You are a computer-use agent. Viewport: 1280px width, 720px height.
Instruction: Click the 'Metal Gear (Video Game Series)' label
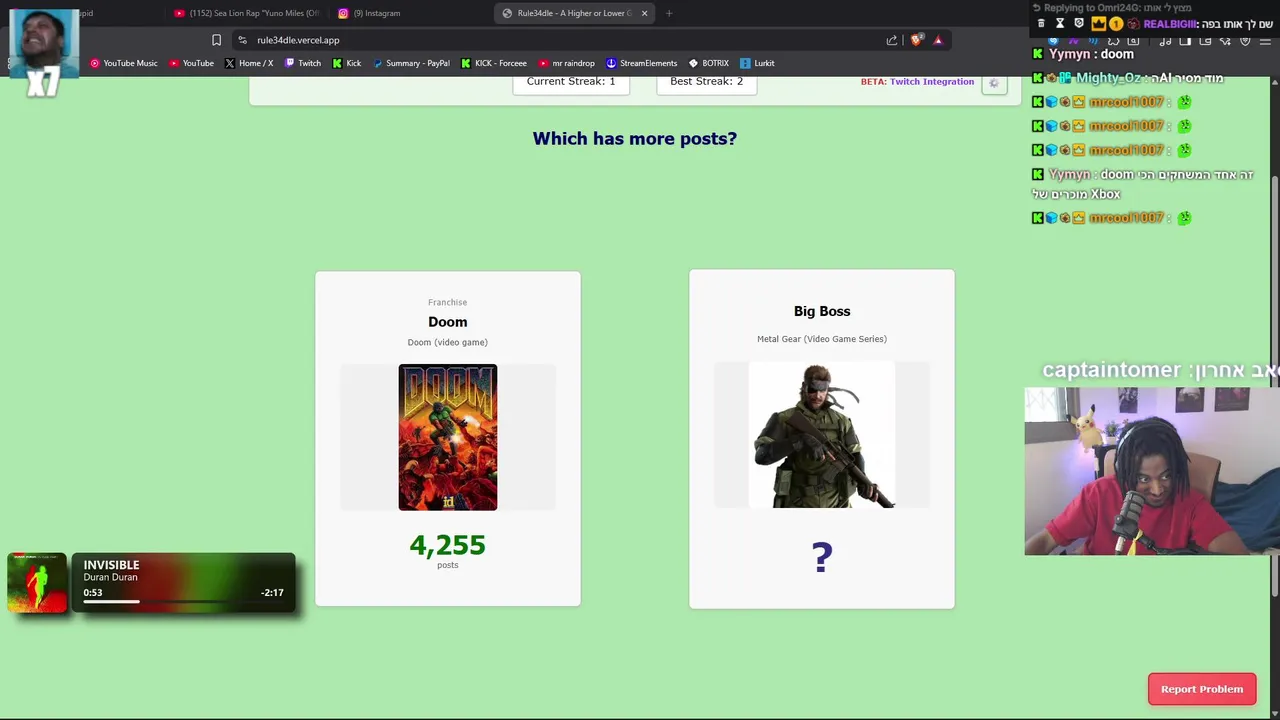tap(822, 339)
